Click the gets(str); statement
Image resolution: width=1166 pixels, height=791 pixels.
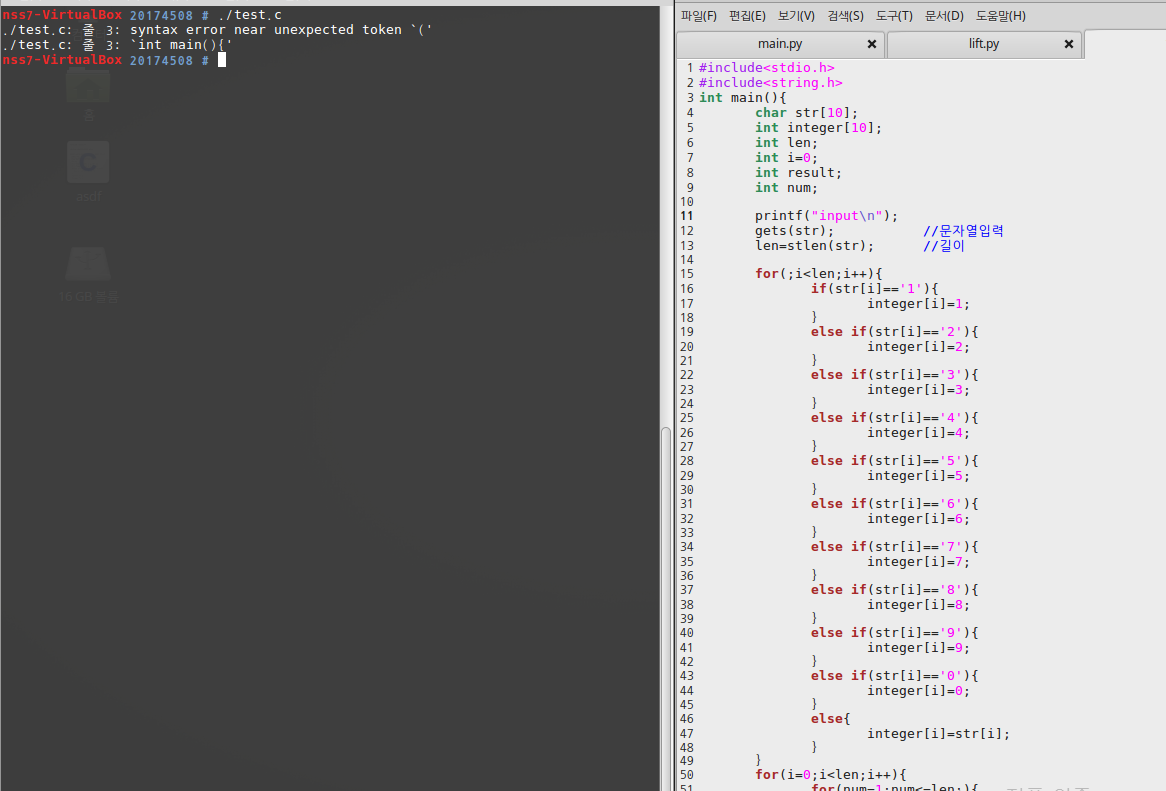coord(794,230)
